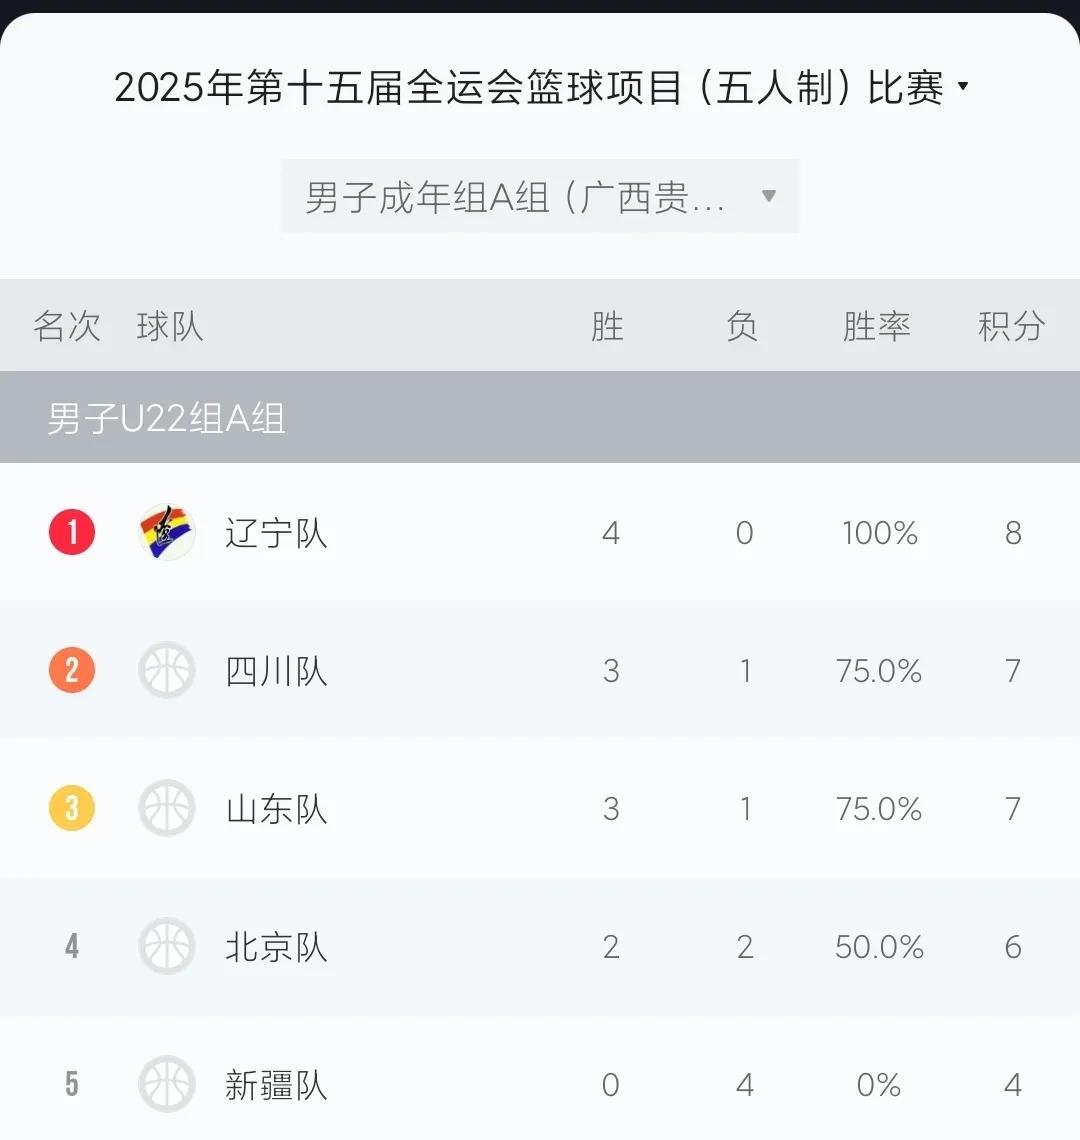Click the yellow rank 3 badge
The image size is (1080, 1140).
[x=72, y=808]
